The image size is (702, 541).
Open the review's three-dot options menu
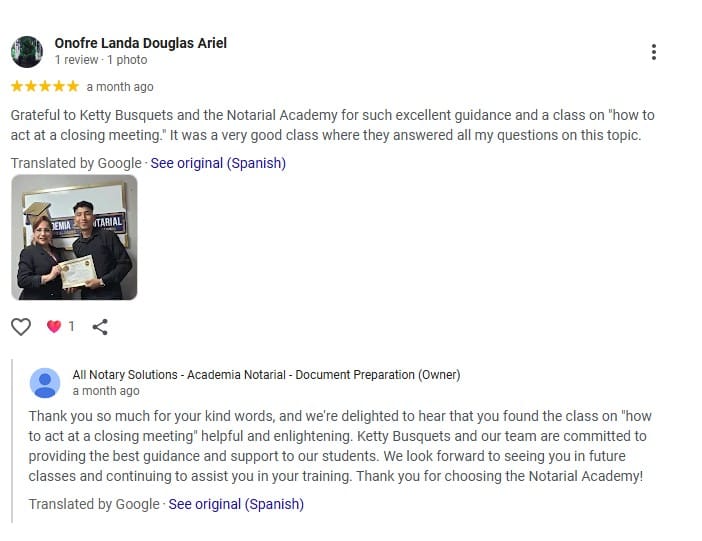point(653,52)
